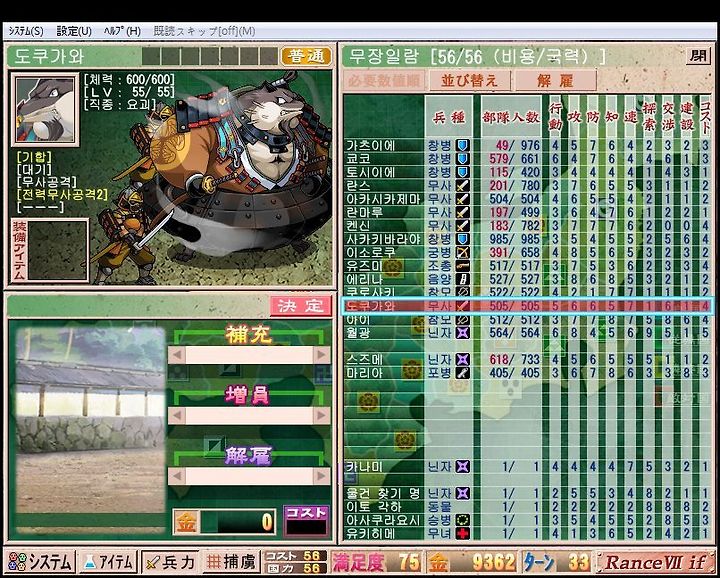Click cannon icon in 마리아 row

click(462, 373)
